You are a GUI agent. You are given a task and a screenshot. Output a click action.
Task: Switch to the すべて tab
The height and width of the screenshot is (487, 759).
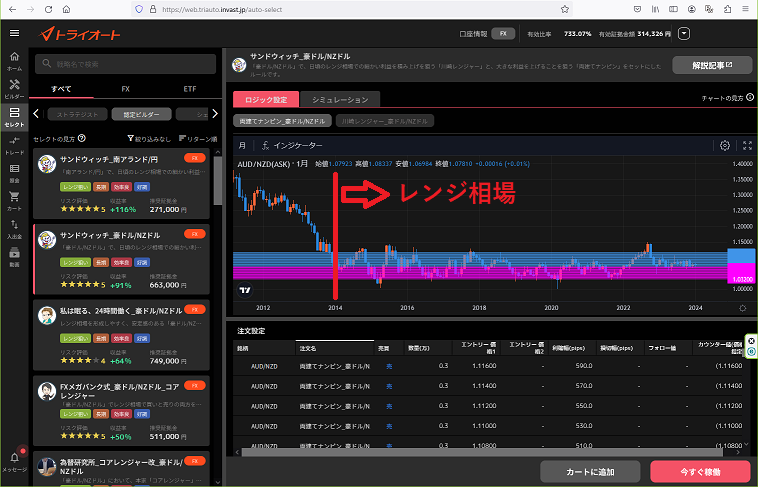pyautogui.click(x=61, y=89)
